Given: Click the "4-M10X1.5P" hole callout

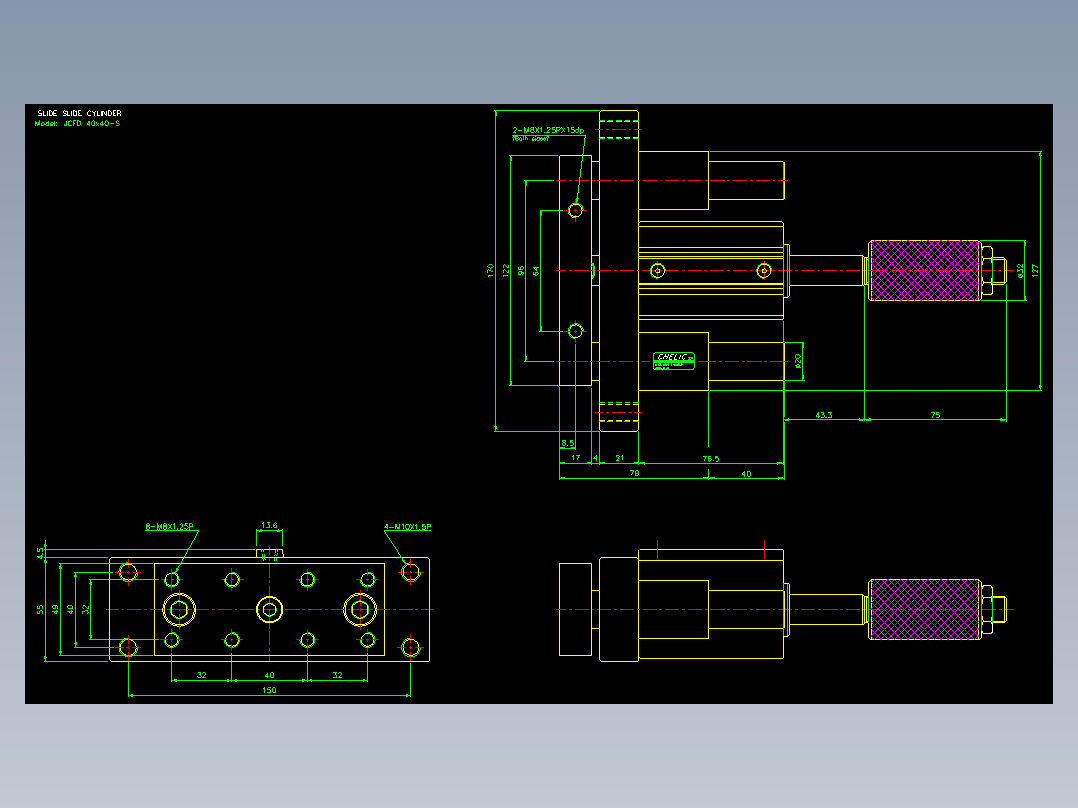Looking at the screenshot, I should tap(408, 527).
